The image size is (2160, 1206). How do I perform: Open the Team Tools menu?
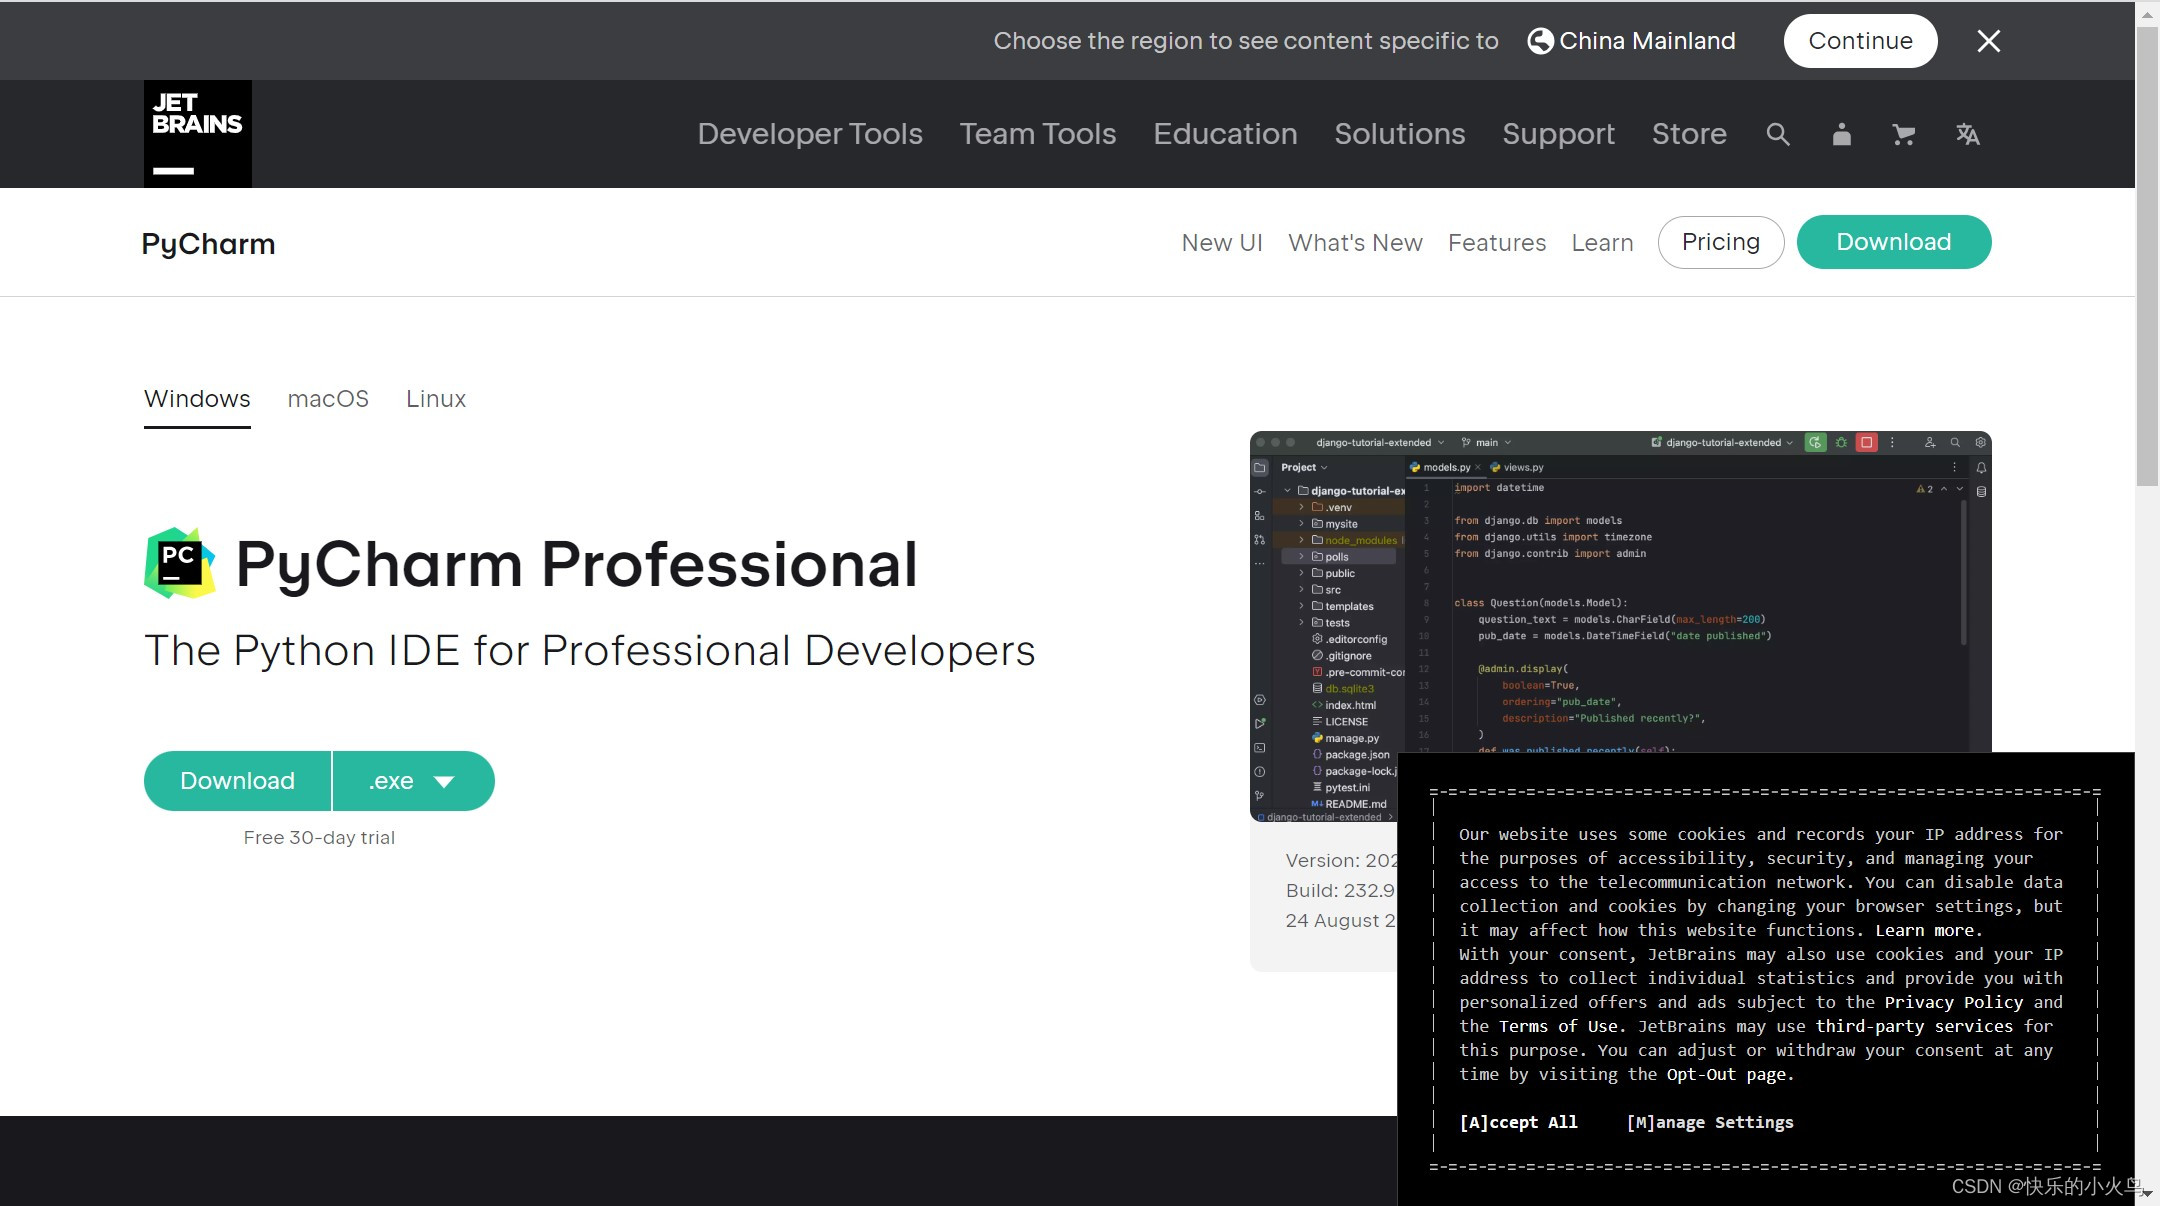pyautogui.click(x=1037, y=134)
